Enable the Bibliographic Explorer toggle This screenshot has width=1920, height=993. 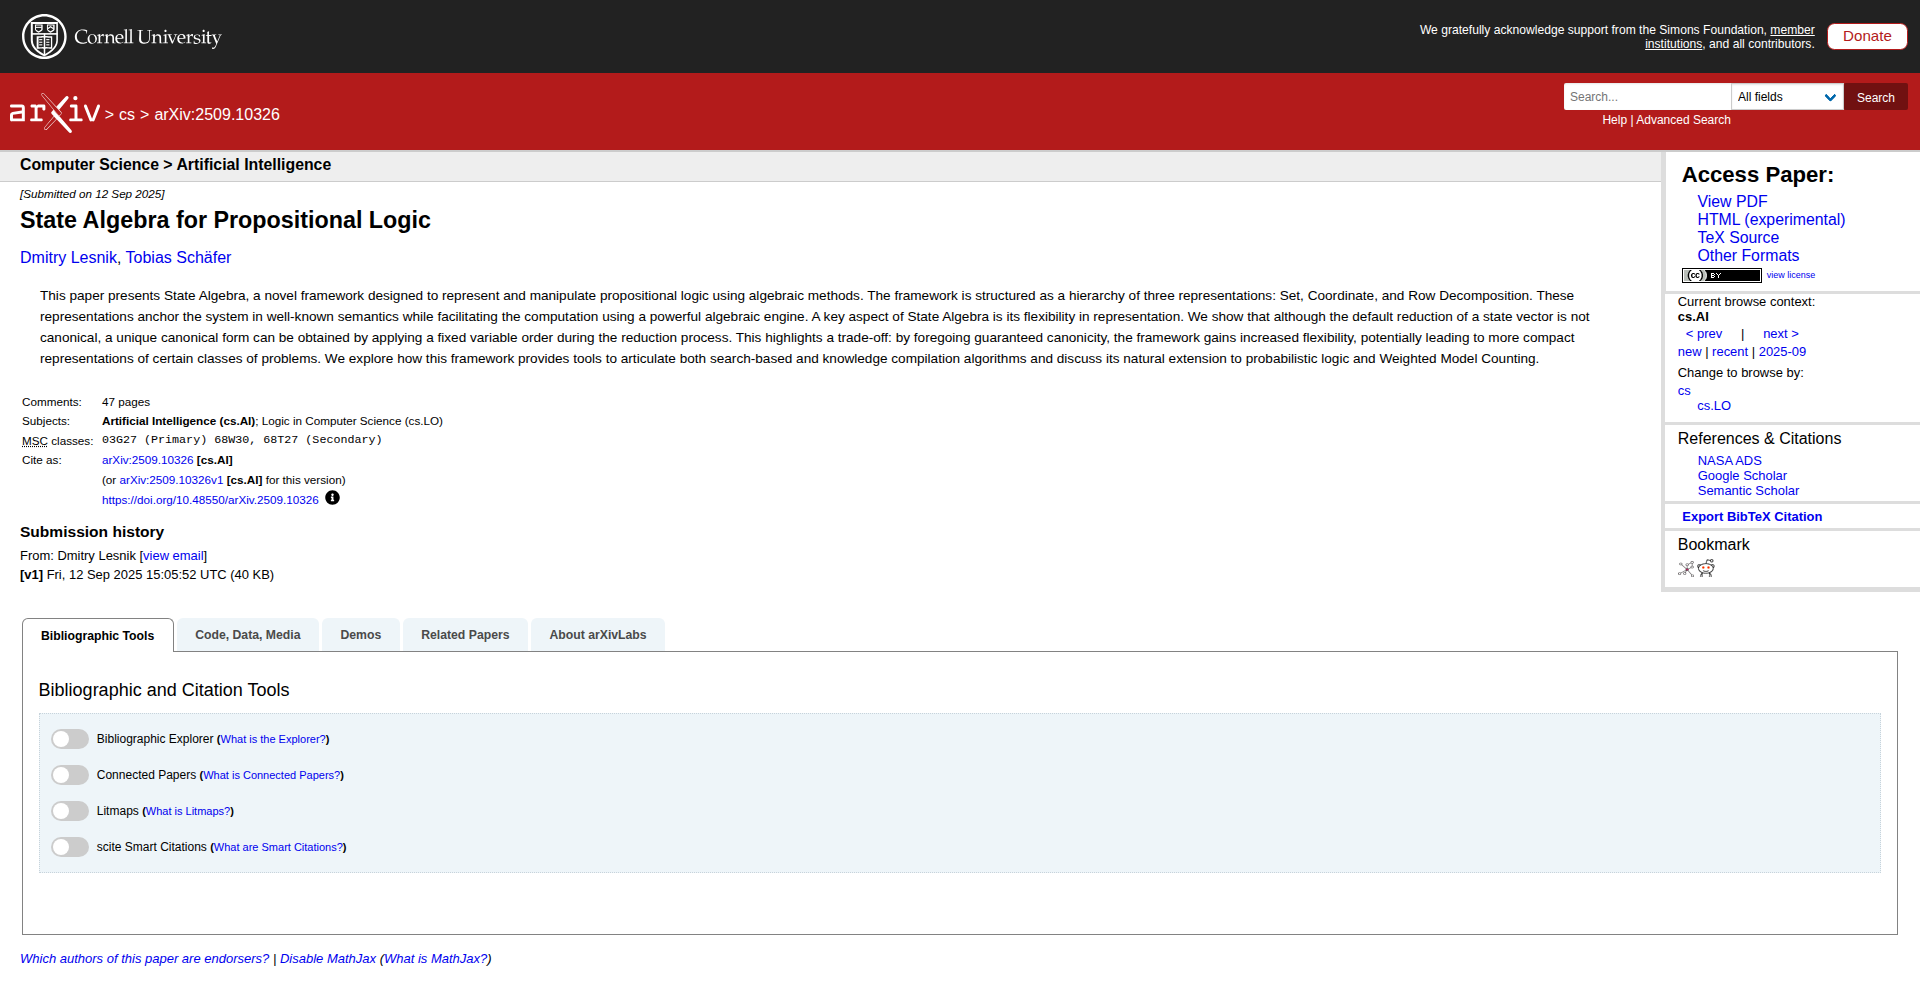(70, 739)
